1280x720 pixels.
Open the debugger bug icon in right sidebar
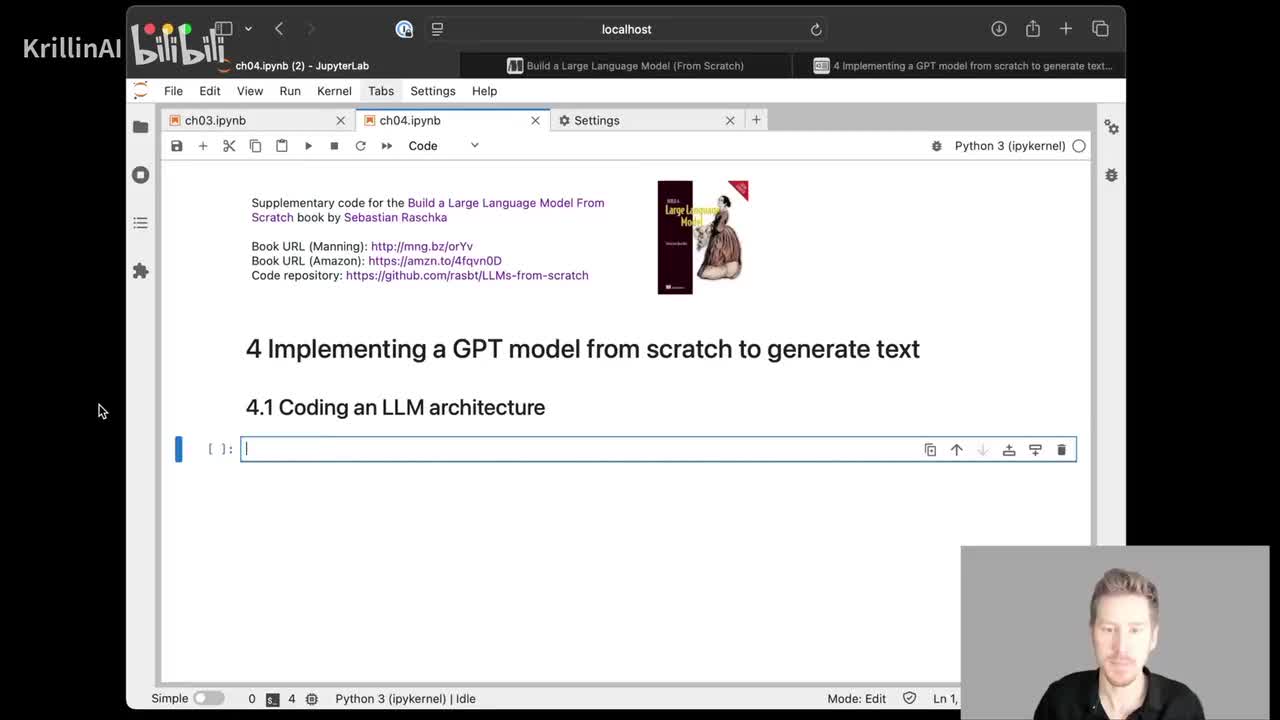point(1111,175)
